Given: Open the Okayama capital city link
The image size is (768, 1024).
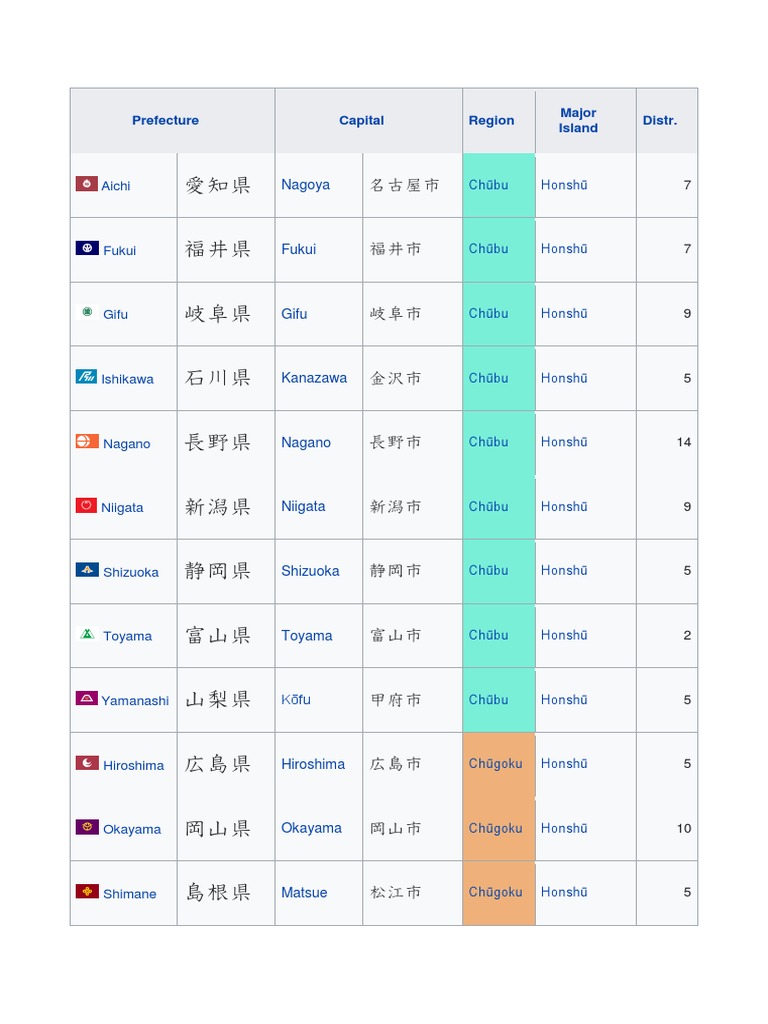Looking at the screenshot, I should pyautogui.click(x=311, y=828).
